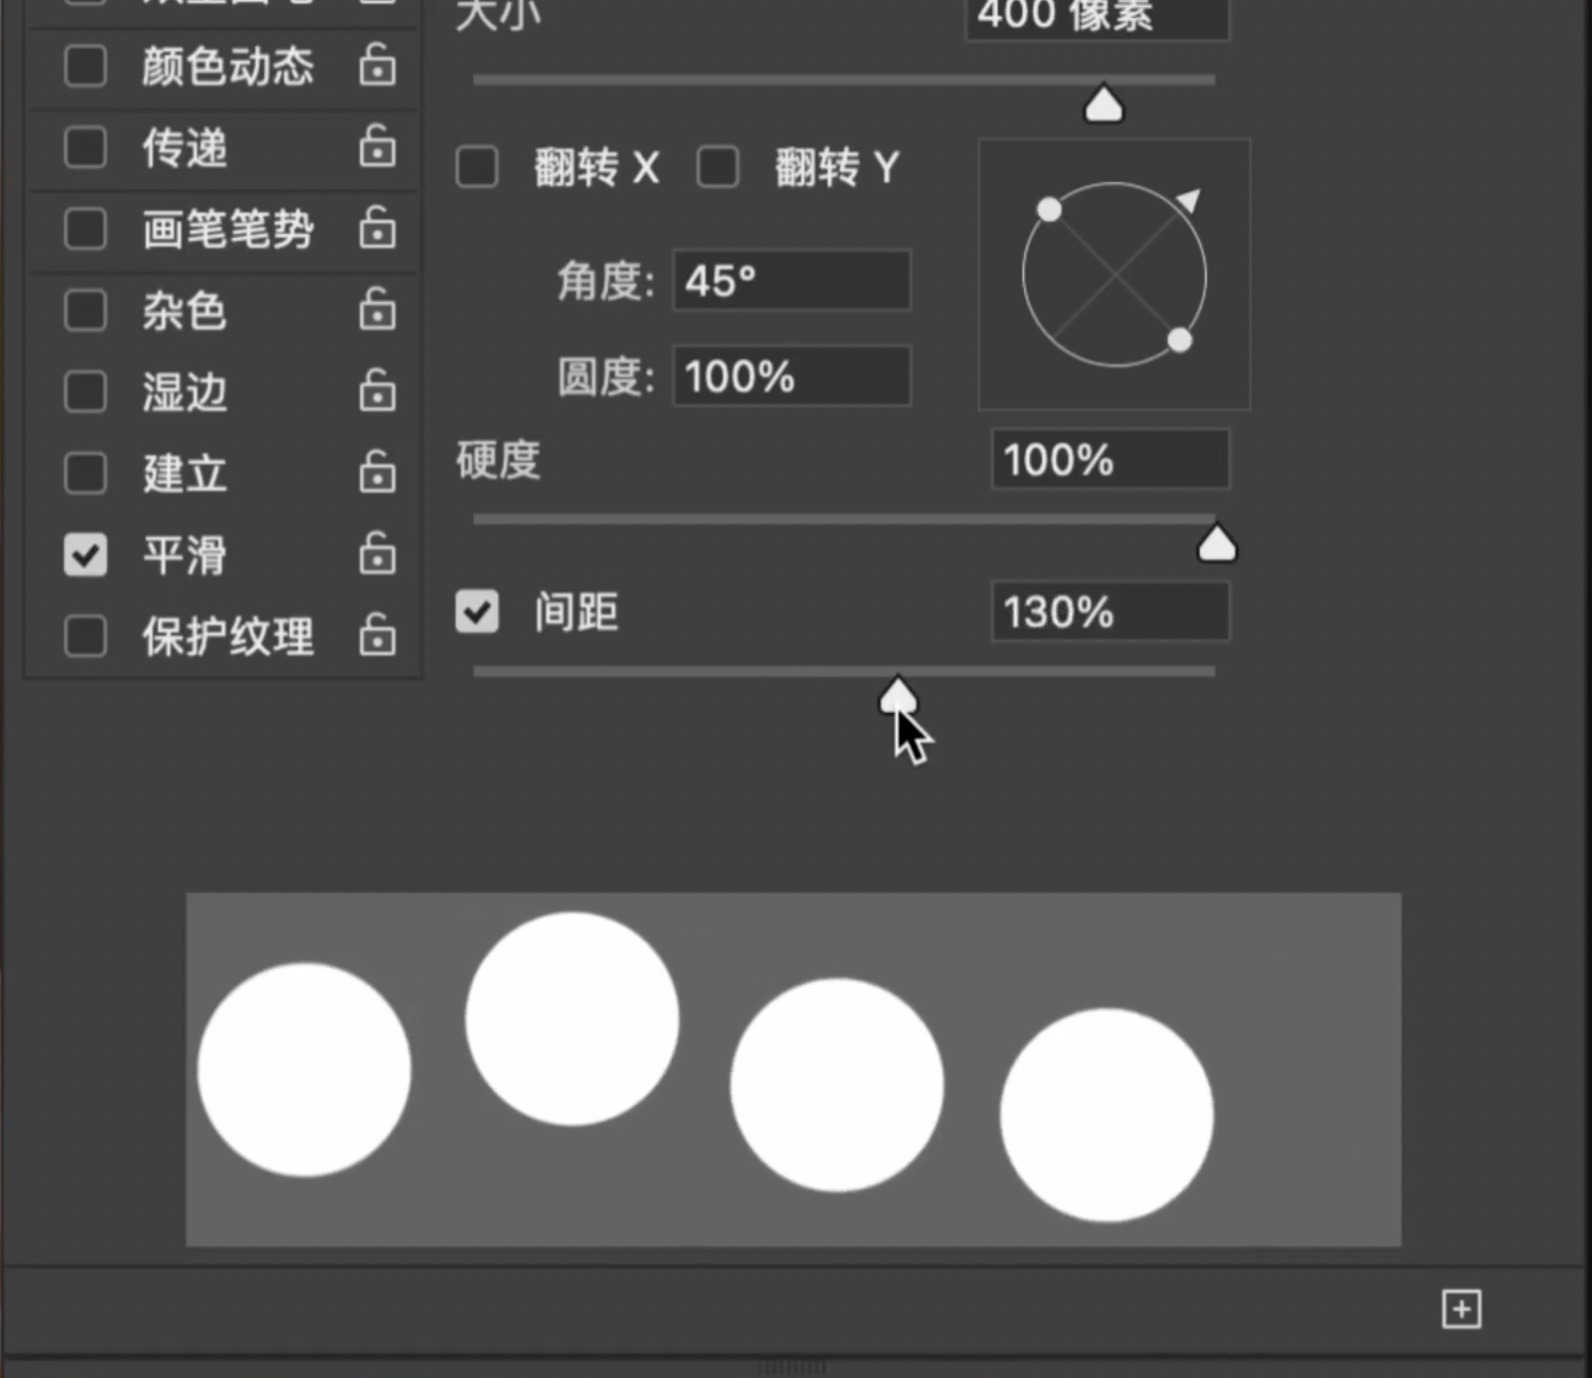Click the 硬度 value field
1592x1378 pixels.
click(x=1110, y=460)
